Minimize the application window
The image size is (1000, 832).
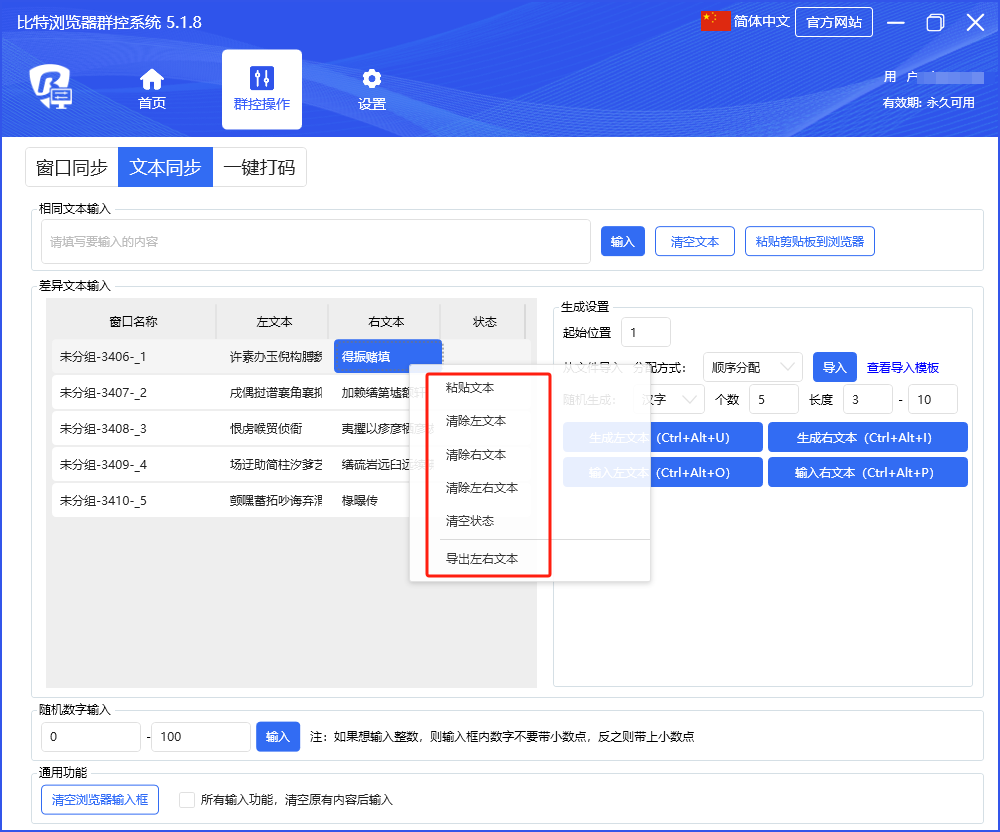(896, 23)
